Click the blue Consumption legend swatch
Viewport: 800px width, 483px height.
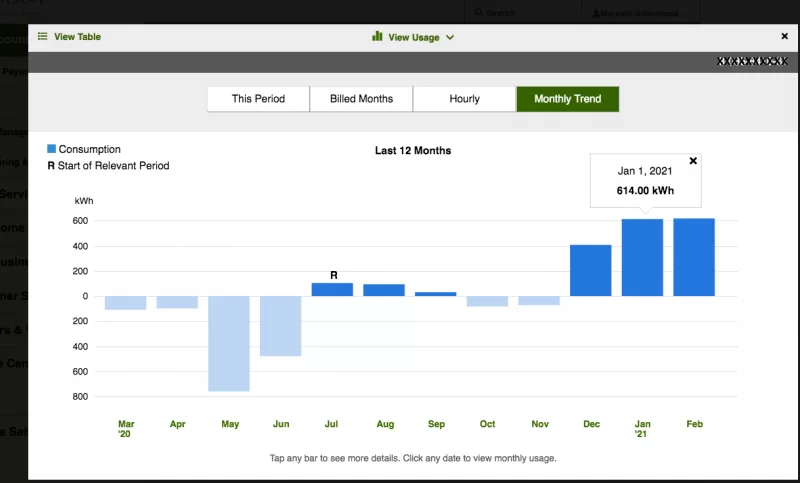(52, 149)
